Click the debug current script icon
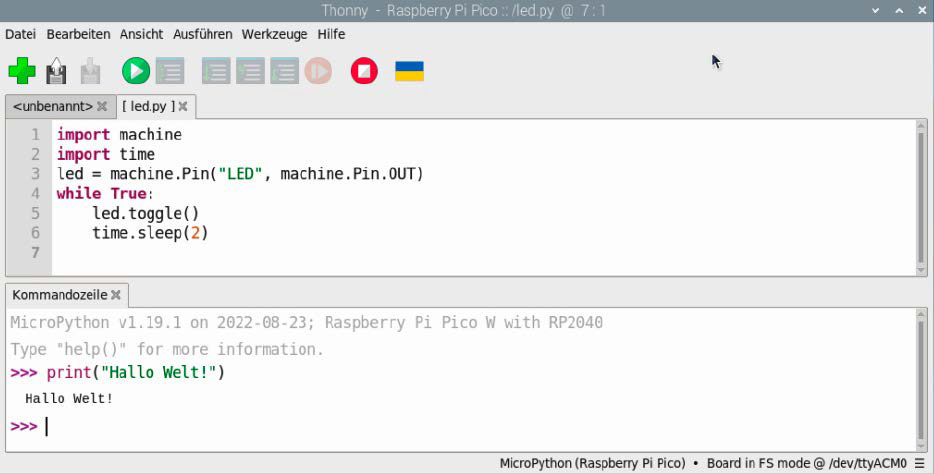The image size is (934, 474). tap(170, 71)
